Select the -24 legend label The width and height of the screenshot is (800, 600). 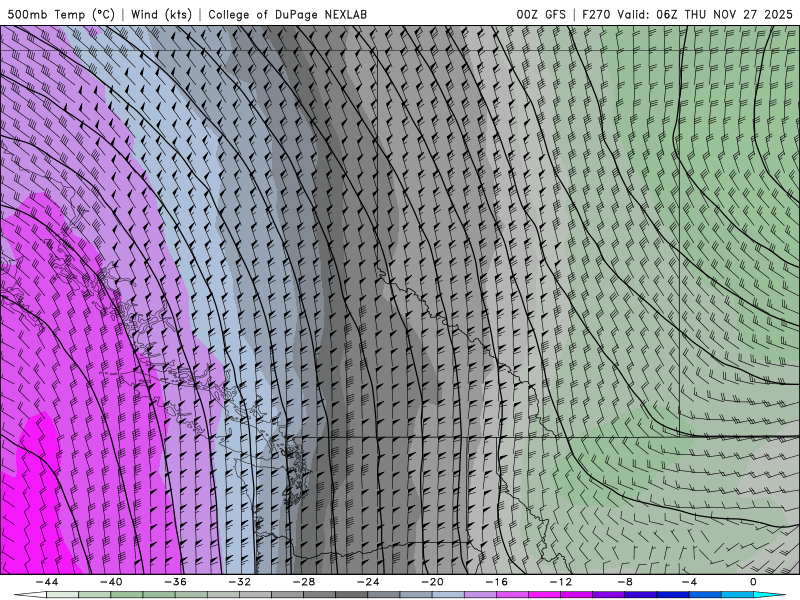[x=368, y=582]
